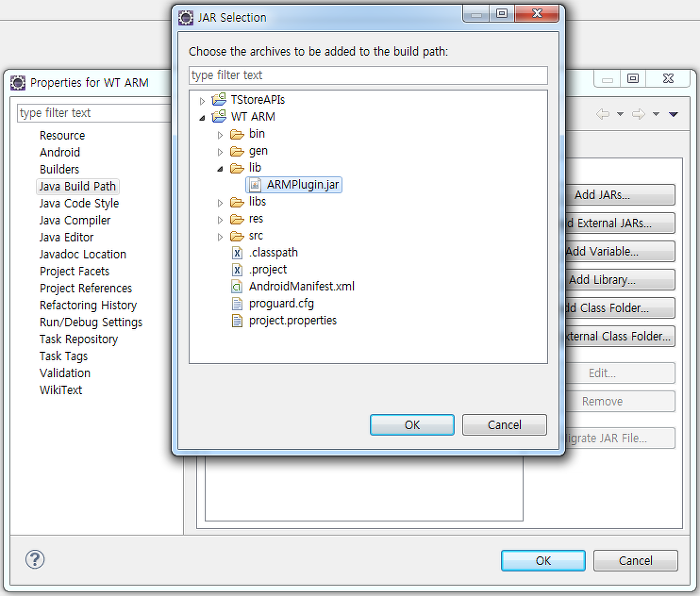Open Validation page

point(65,373)
